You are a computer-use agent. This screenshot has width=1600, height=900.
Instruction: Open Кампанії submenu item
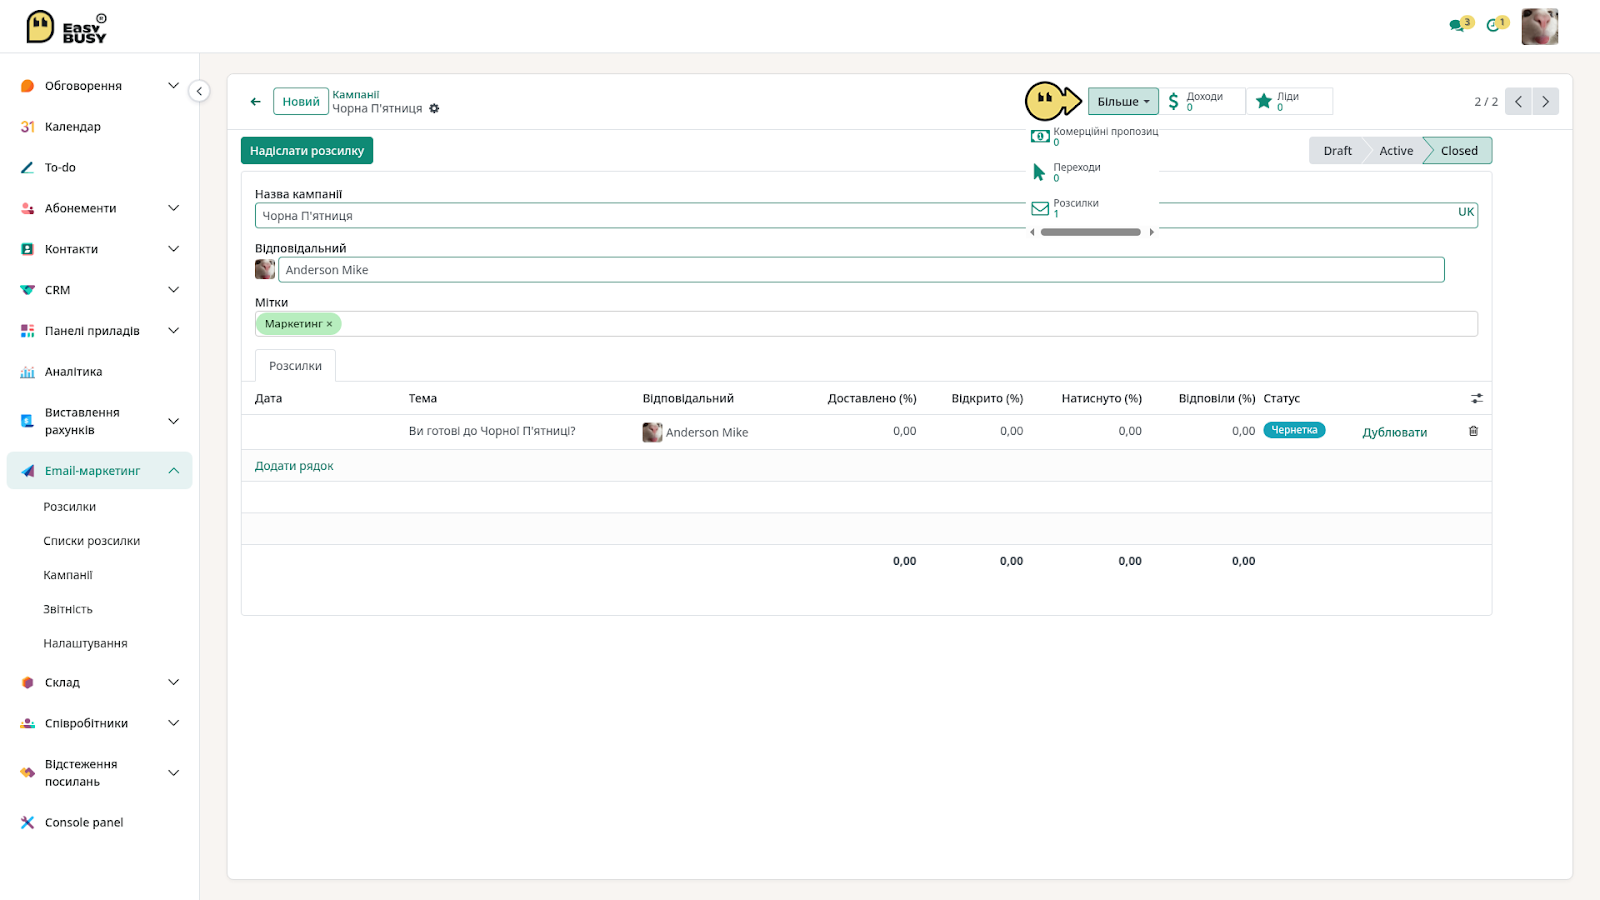click(x=68, y=575)
